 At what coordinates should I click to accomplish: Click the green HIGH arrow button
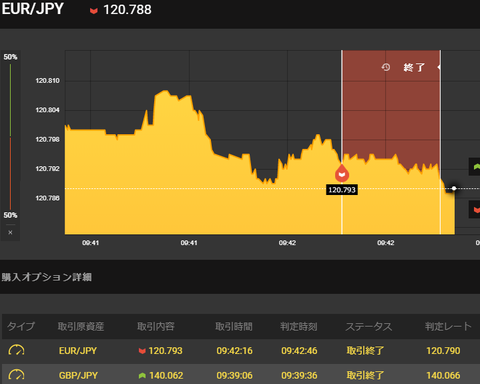click(475, 167)
